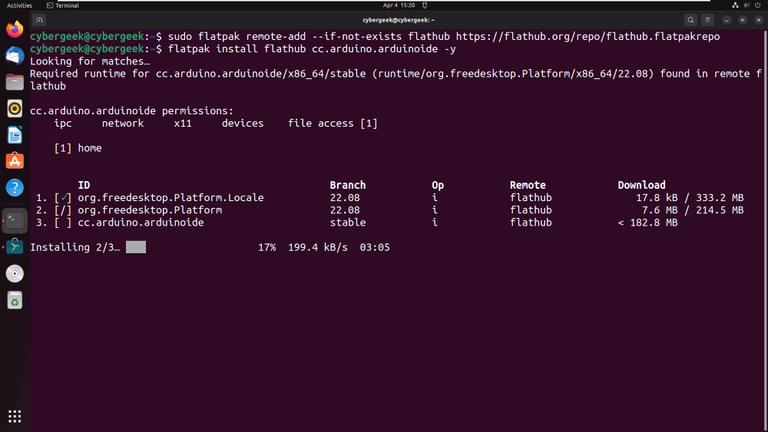Open the Files manager dock icon

pos(14,82)
